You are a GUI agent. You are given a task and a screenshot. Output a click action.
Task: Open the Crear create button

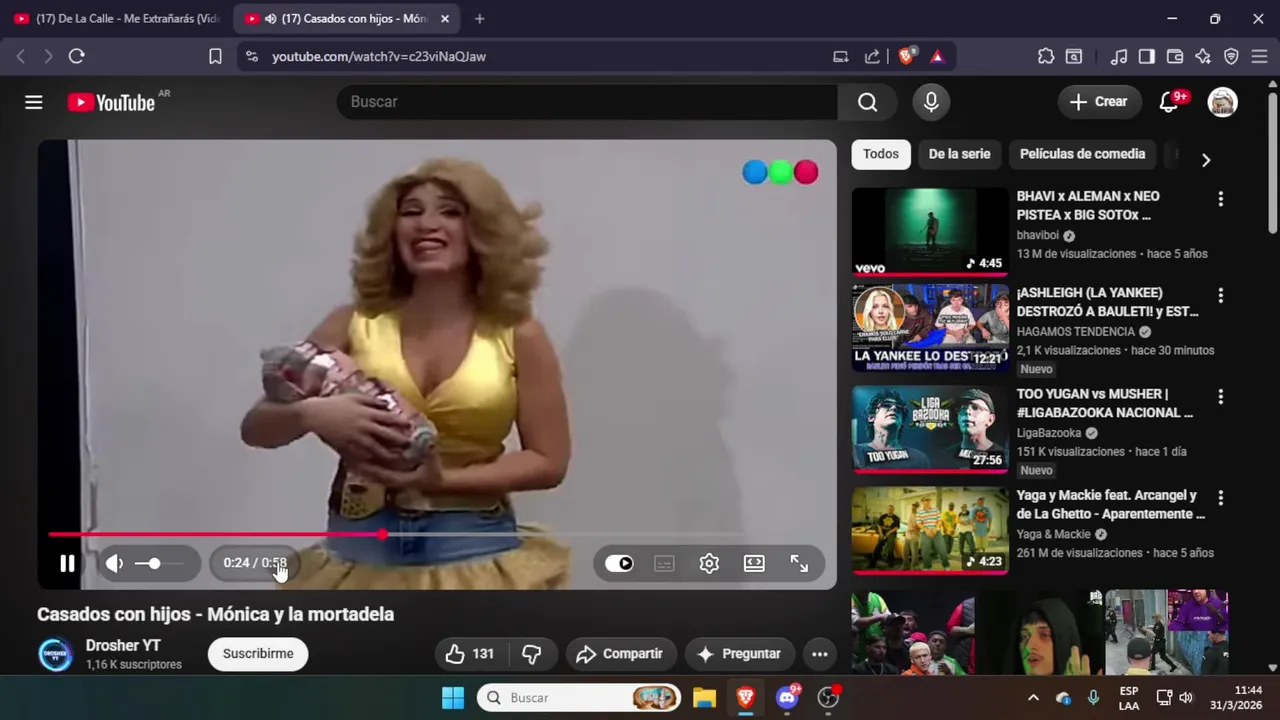point(1098,102)
